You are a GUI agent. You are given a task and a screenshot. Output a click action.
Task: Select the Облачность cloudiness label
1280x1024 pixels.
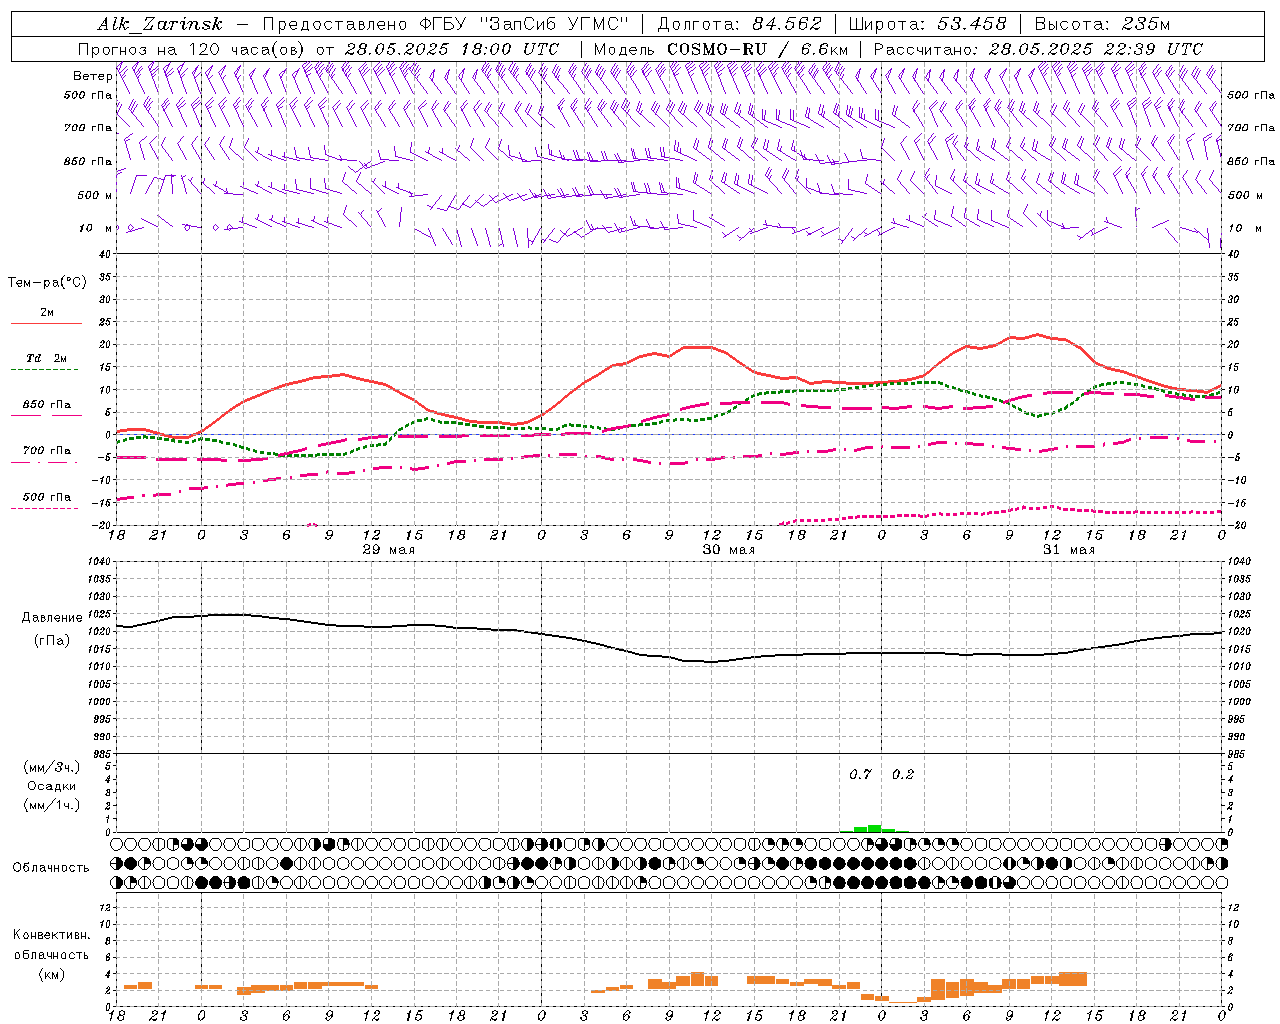[51, 867]
